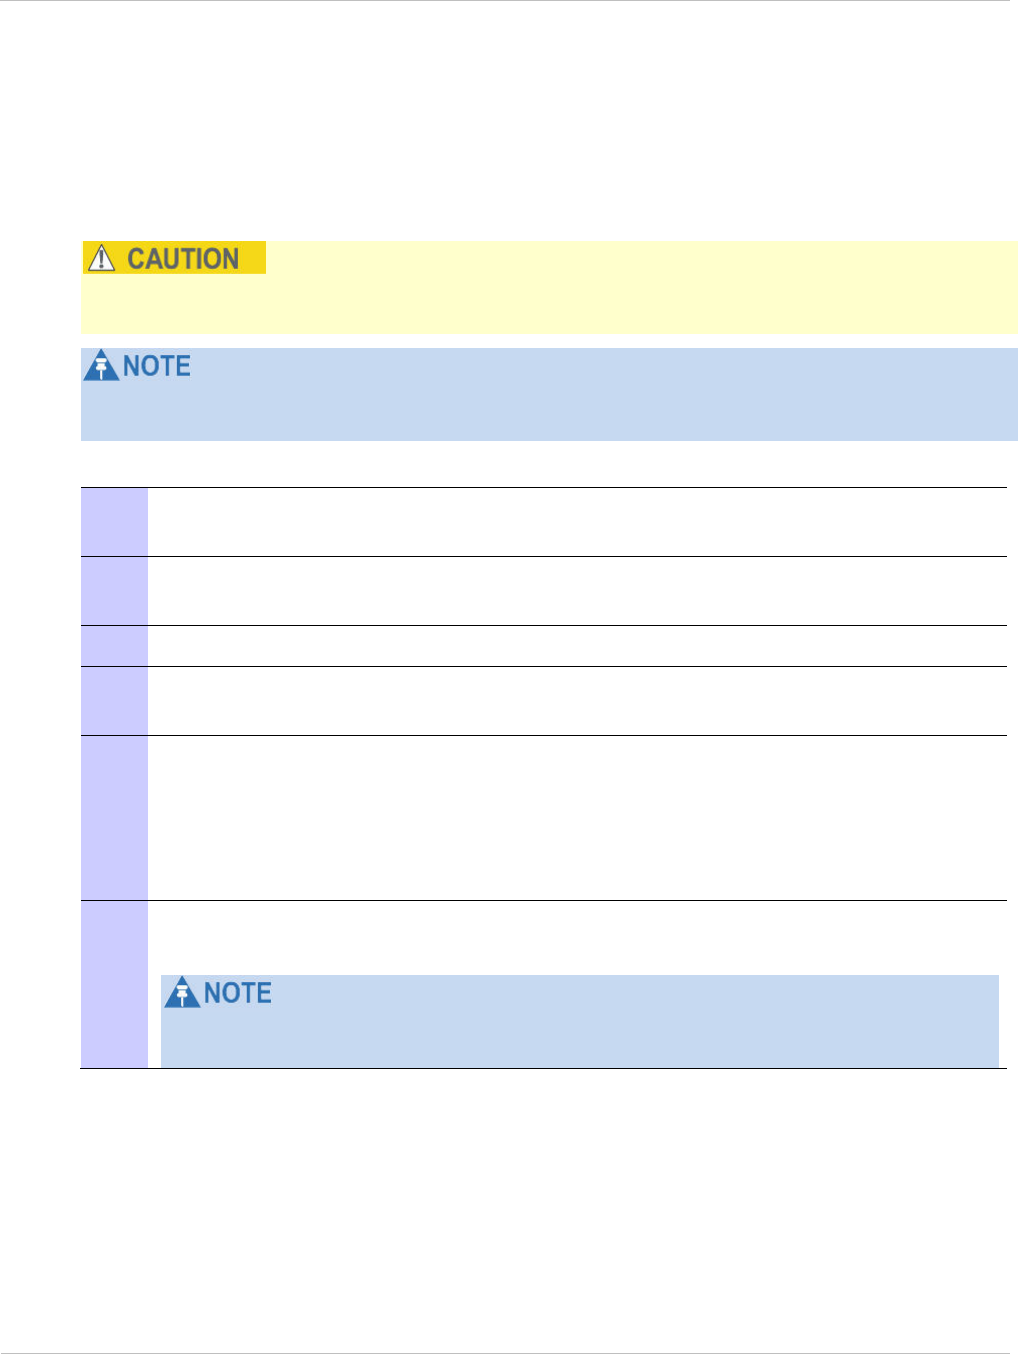Click the lavender step cell of the first table row
Image resolution: width=1018 pixels, height=1354 pixels.
pos(114,522)
